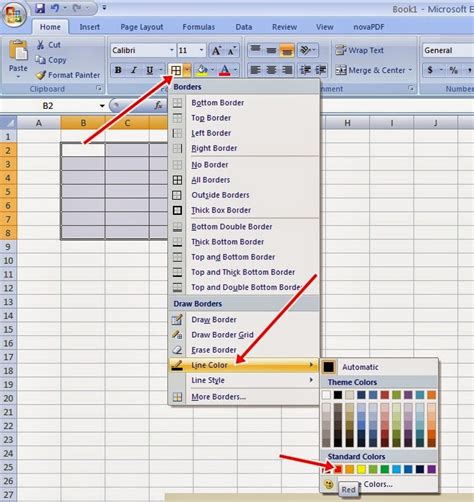Click the insert function fx icon
The height and width of the screenshot is (502, 474).
[158, 106]
